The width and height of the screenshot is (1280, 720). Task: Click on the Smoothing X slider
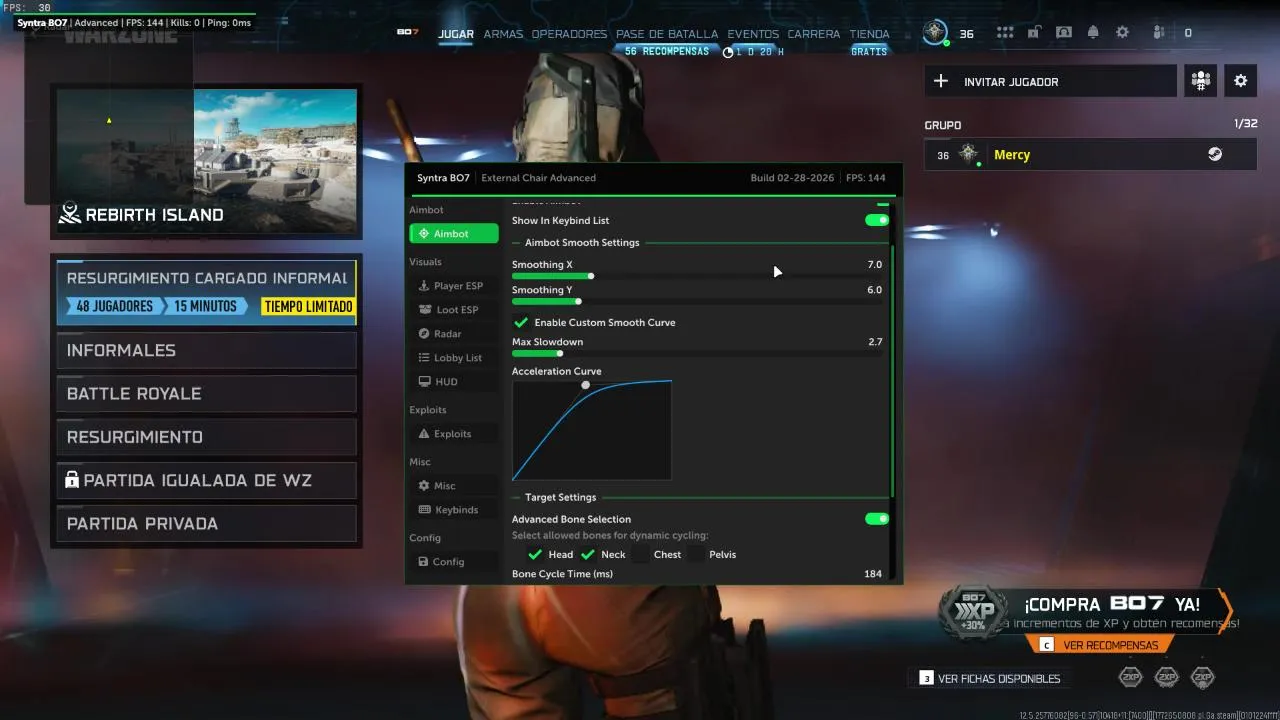click(697, 276)
